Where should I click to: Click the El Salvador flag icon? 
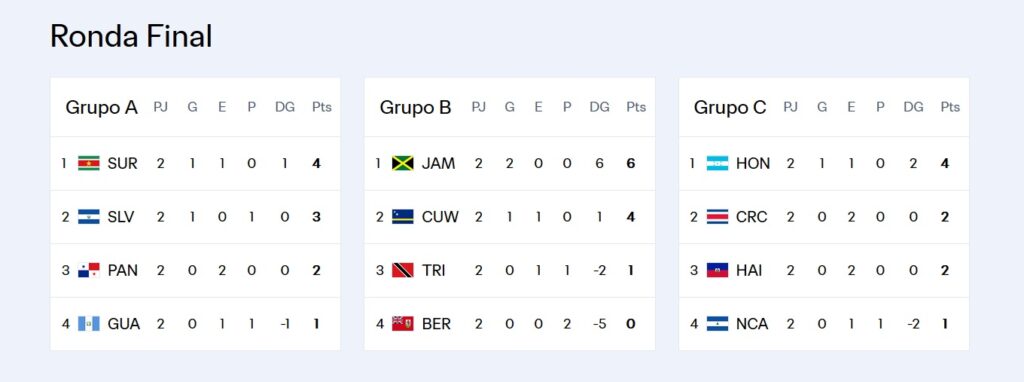tap(89, 217)
